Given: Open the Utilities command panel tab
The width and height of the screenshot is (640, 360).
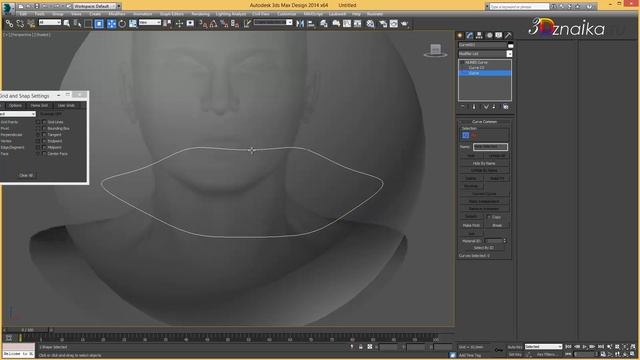Looking at the screenshot, I should click(508, 36).
